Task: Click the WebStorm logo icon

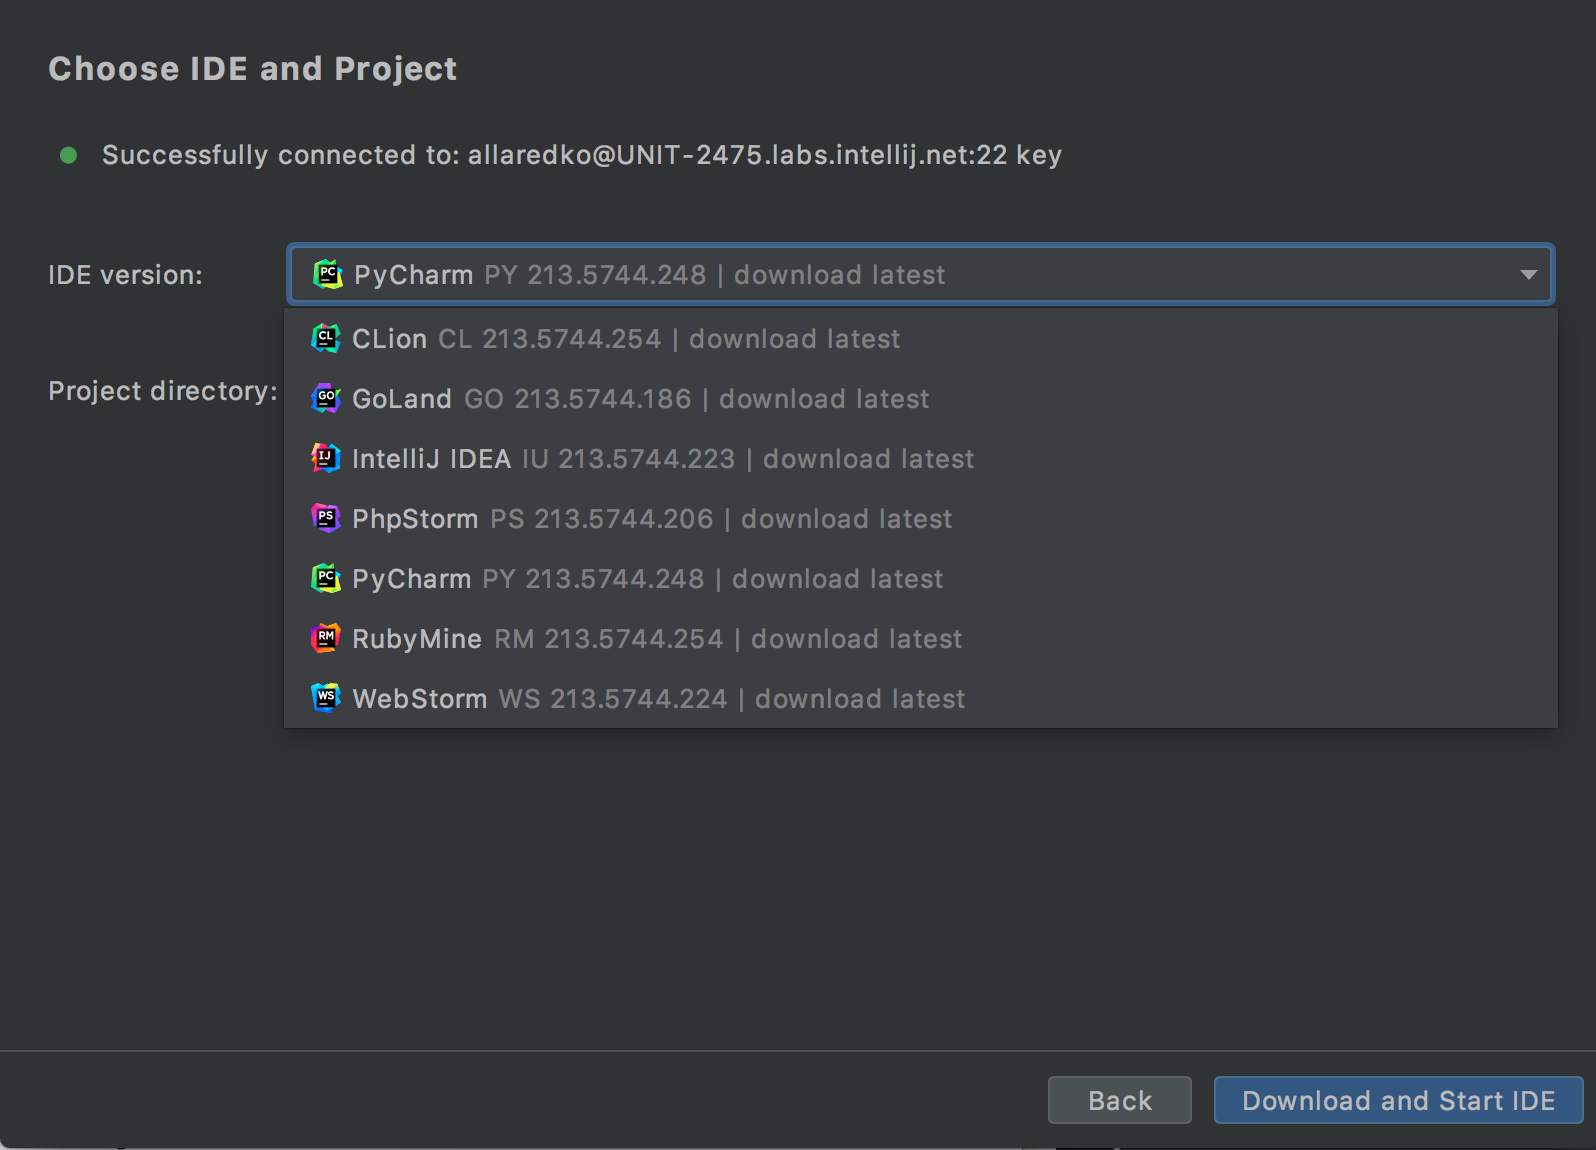Action: pyautogui.click(x=325, y=698)
